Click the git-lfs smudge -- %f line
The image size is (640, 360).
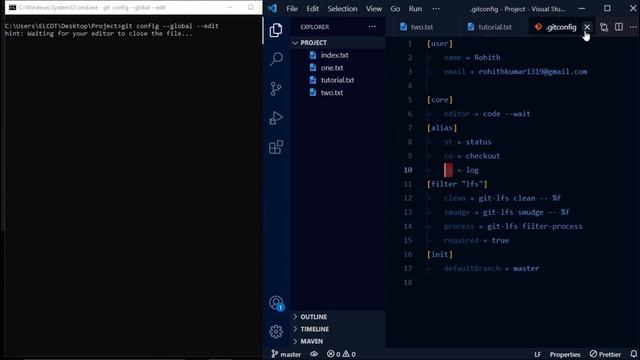507,212
